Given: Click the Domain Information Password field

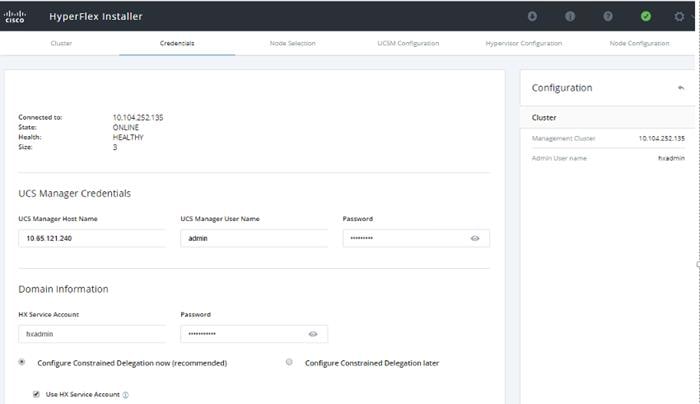Looking at the screenshot, I should 254,334.
